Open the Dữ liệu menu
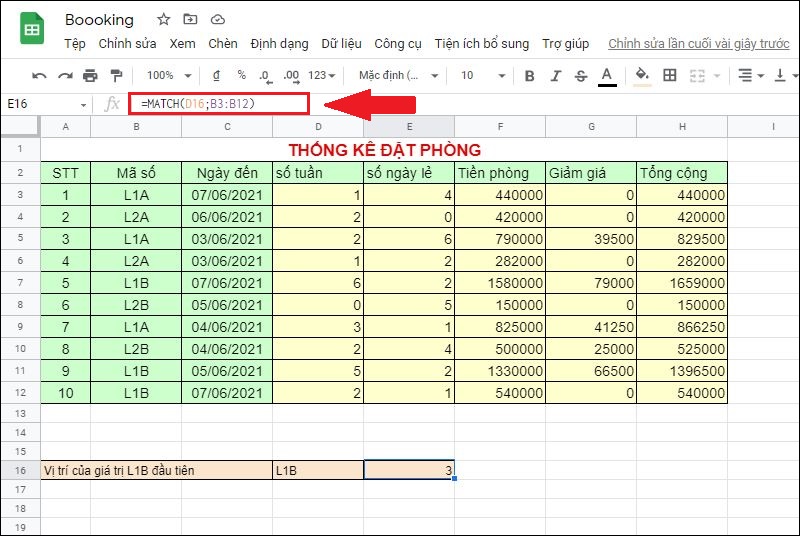This screenshot has width=800, height=536. (342, 44)
